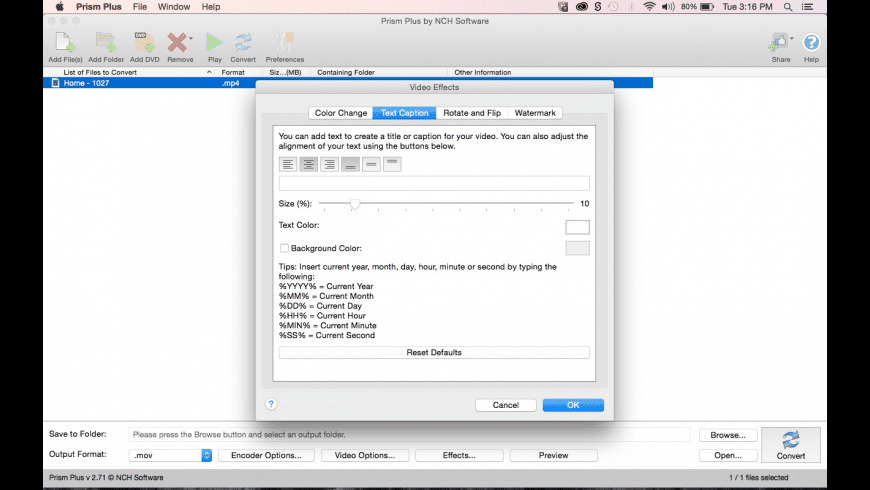
Task: Click the volume icon in the menu bar
Action: coord(668,7)
